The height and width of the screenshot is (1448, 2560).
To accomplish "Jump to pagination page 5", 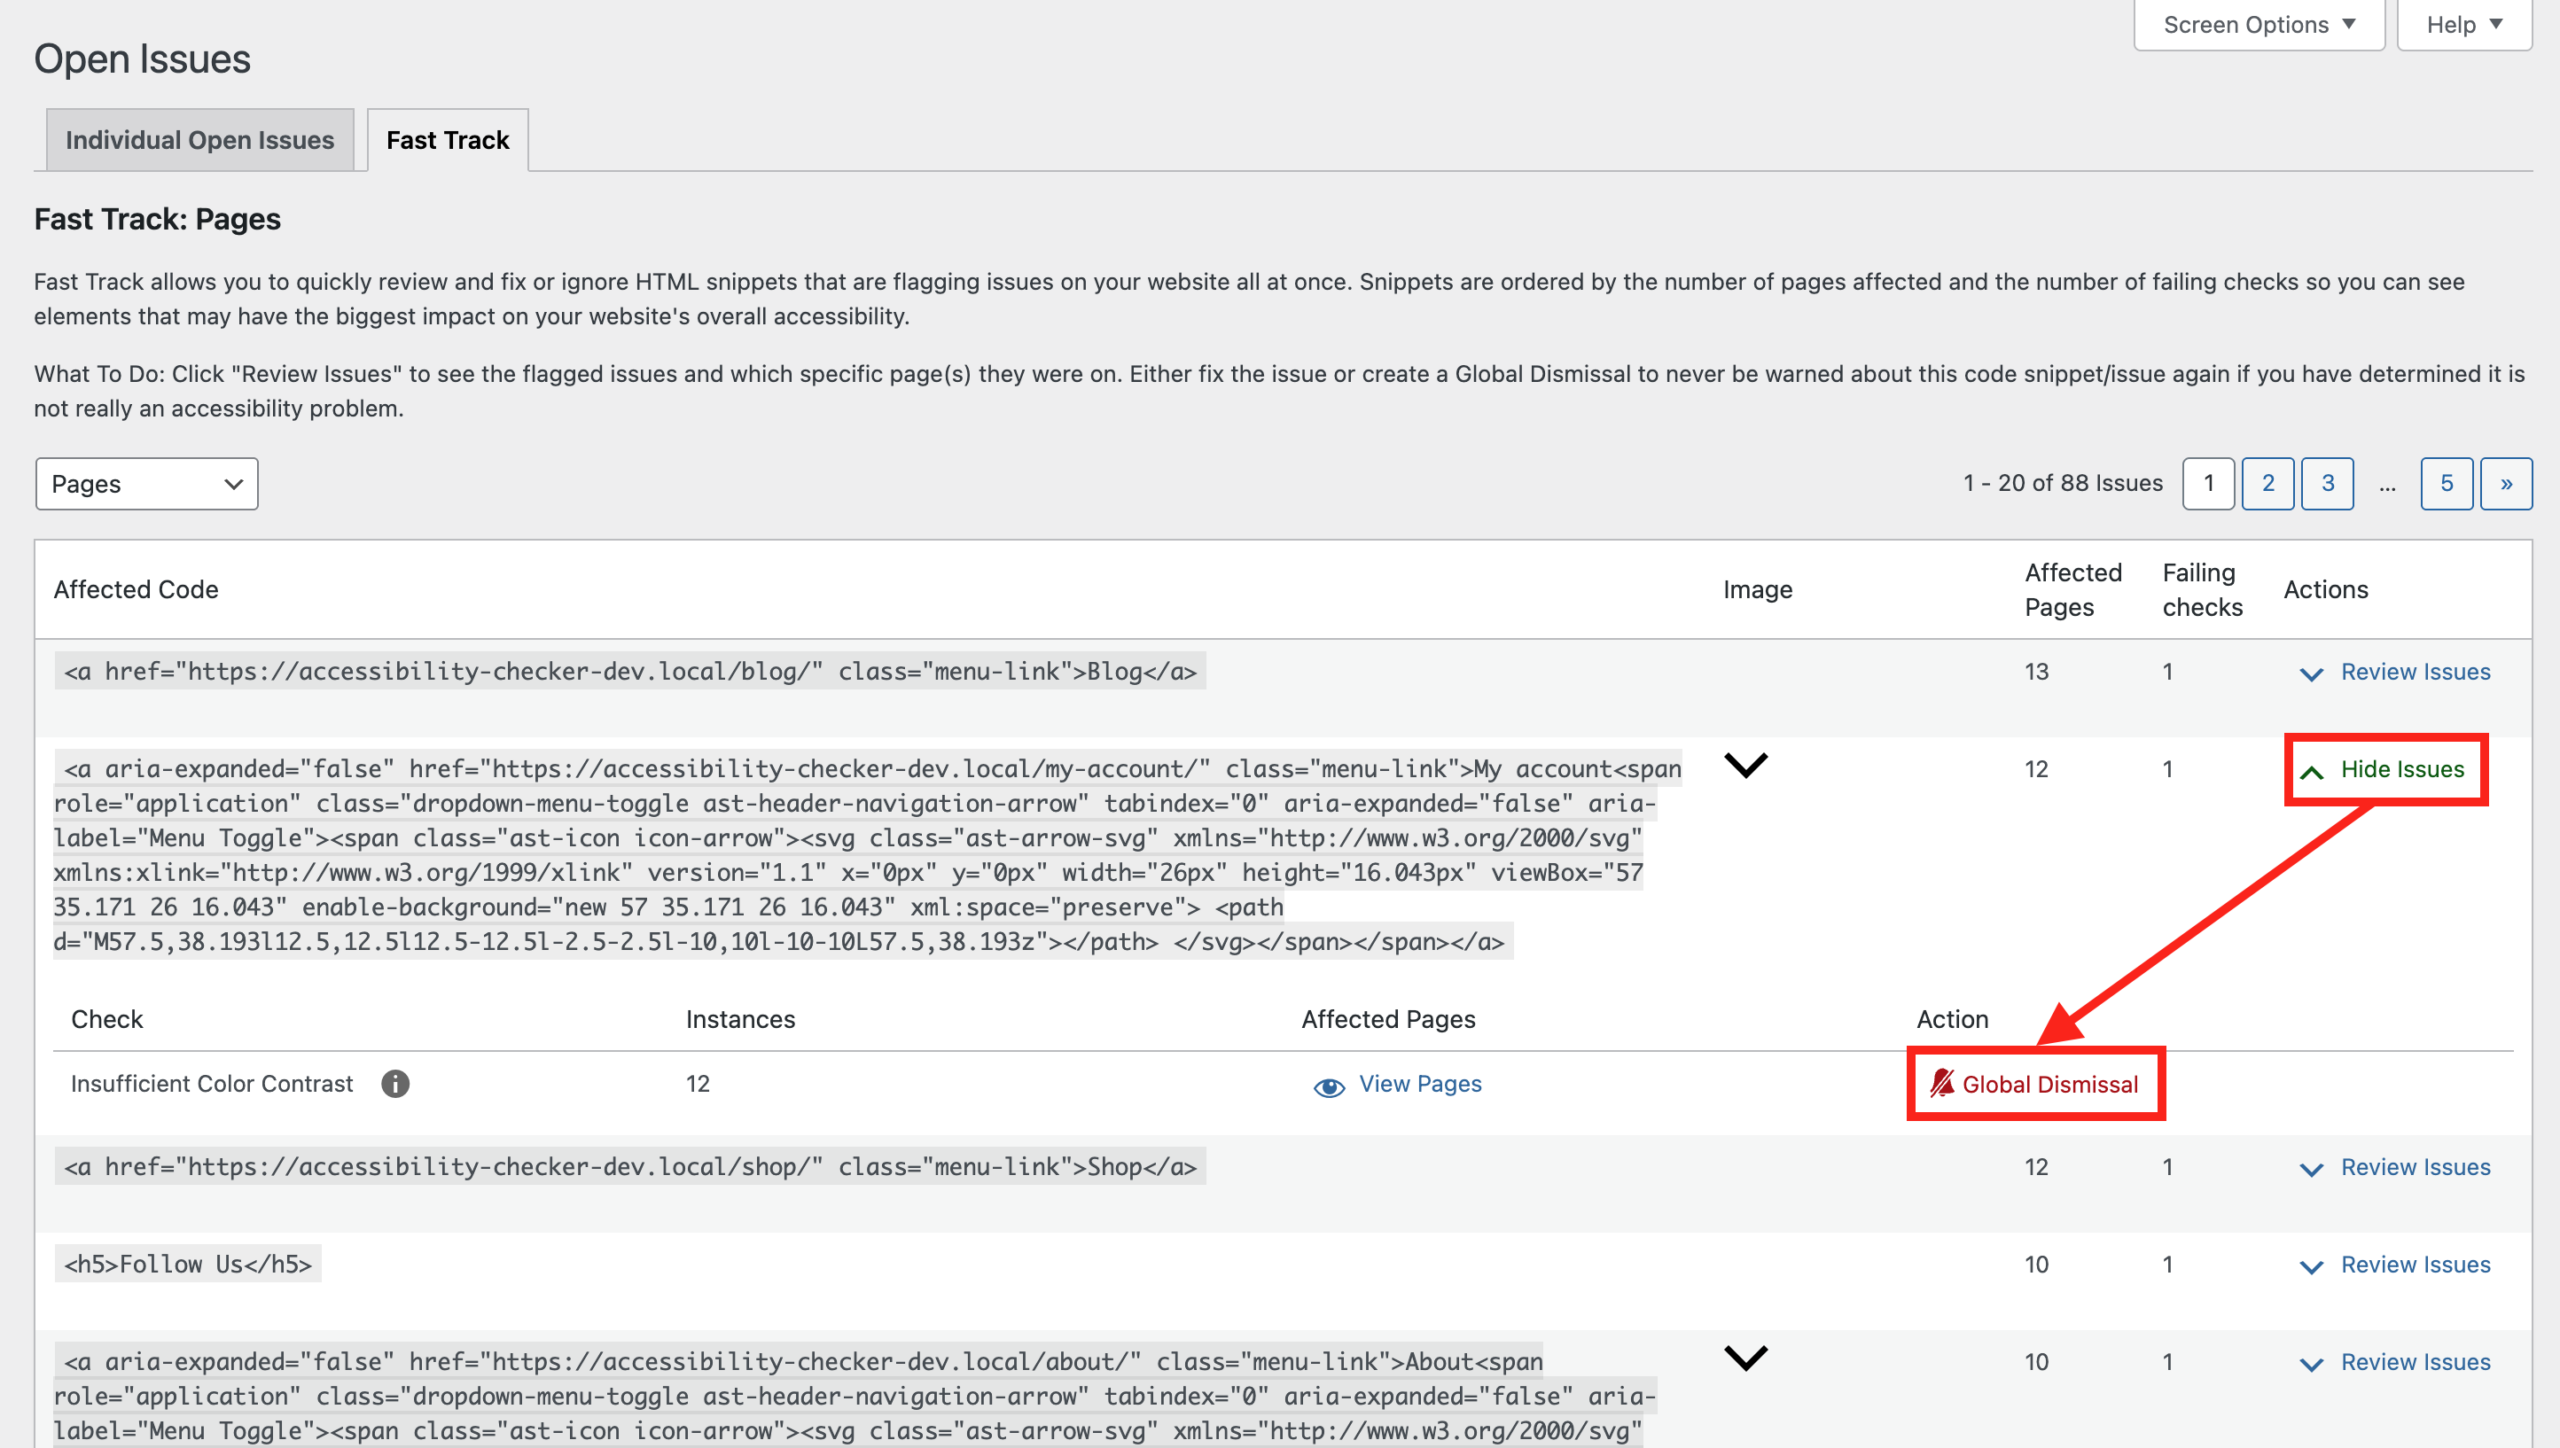I will (2447, 483).
